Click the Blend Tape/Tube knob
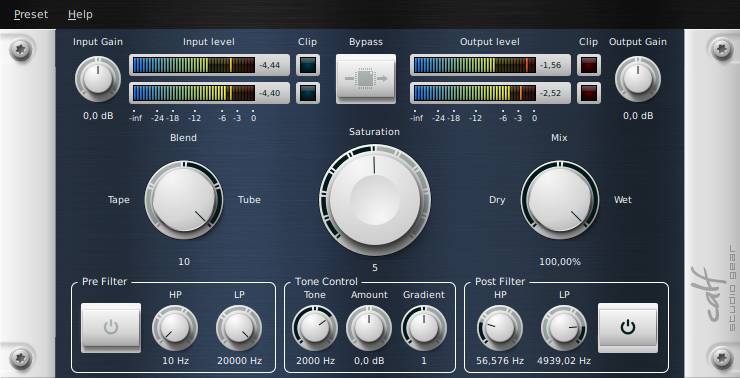The image size is (740, 378). [x=184, y=200]
